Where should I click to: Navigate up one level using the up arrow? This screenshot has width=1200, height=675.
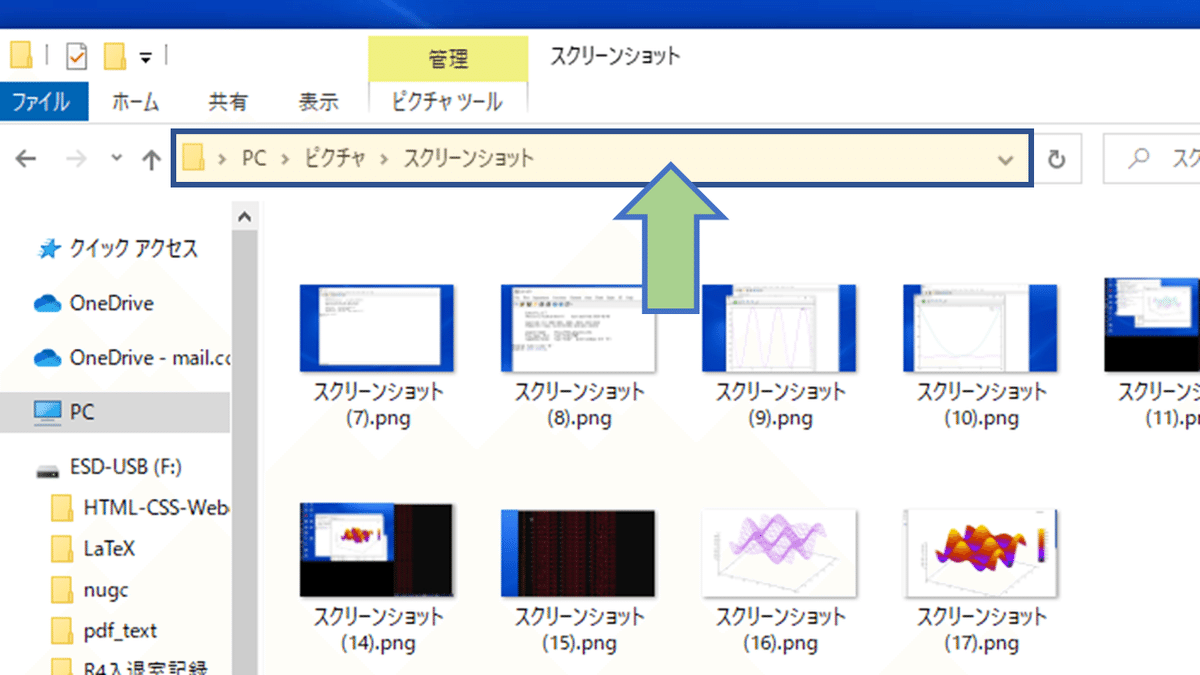point(150,158)
